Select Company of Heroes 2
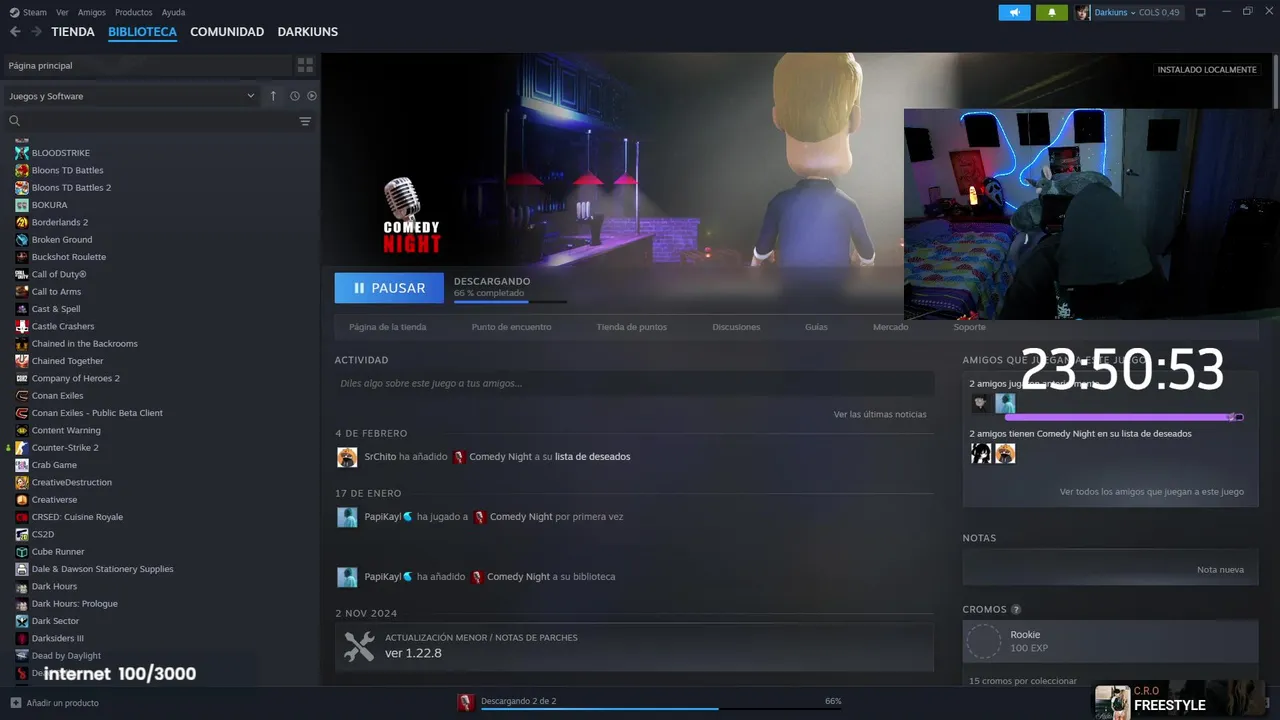This screenshot has width=1280, height=720. (76, 378)
